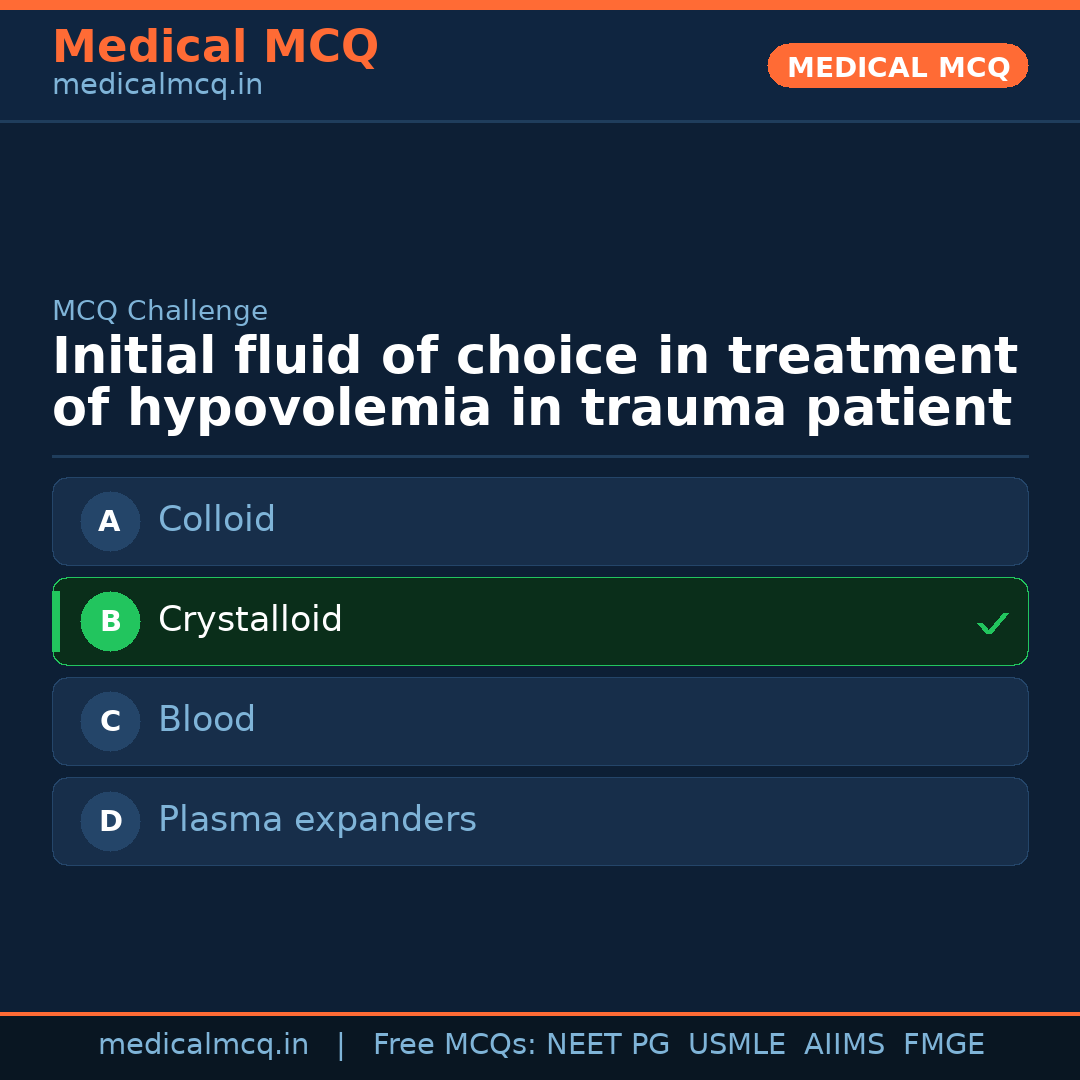The width and height of the screenshot is (1080, 1080).
Task: Click the green checkmark on option B
Action: (993, 623)
